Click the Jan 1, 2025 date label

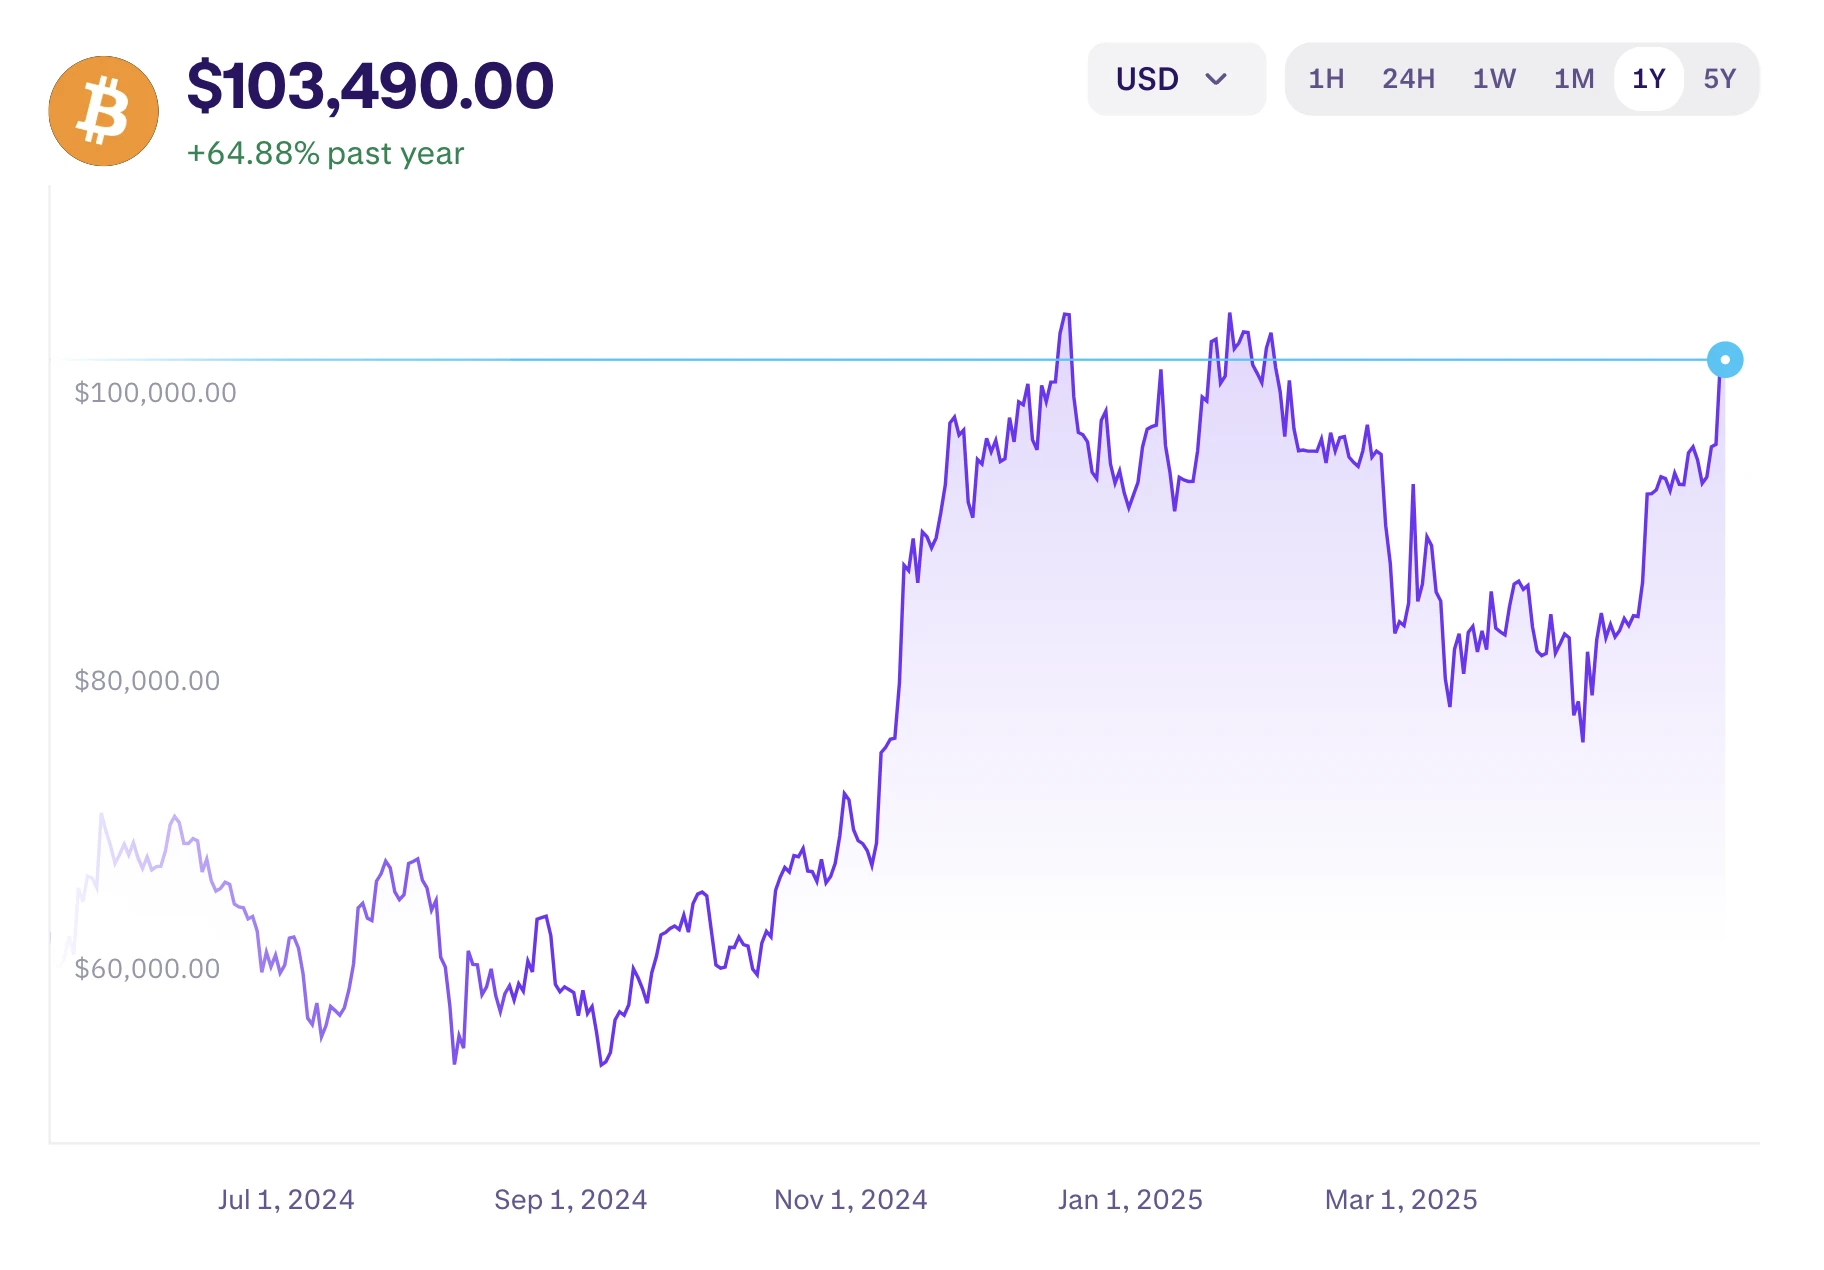coord(1131,1200)
